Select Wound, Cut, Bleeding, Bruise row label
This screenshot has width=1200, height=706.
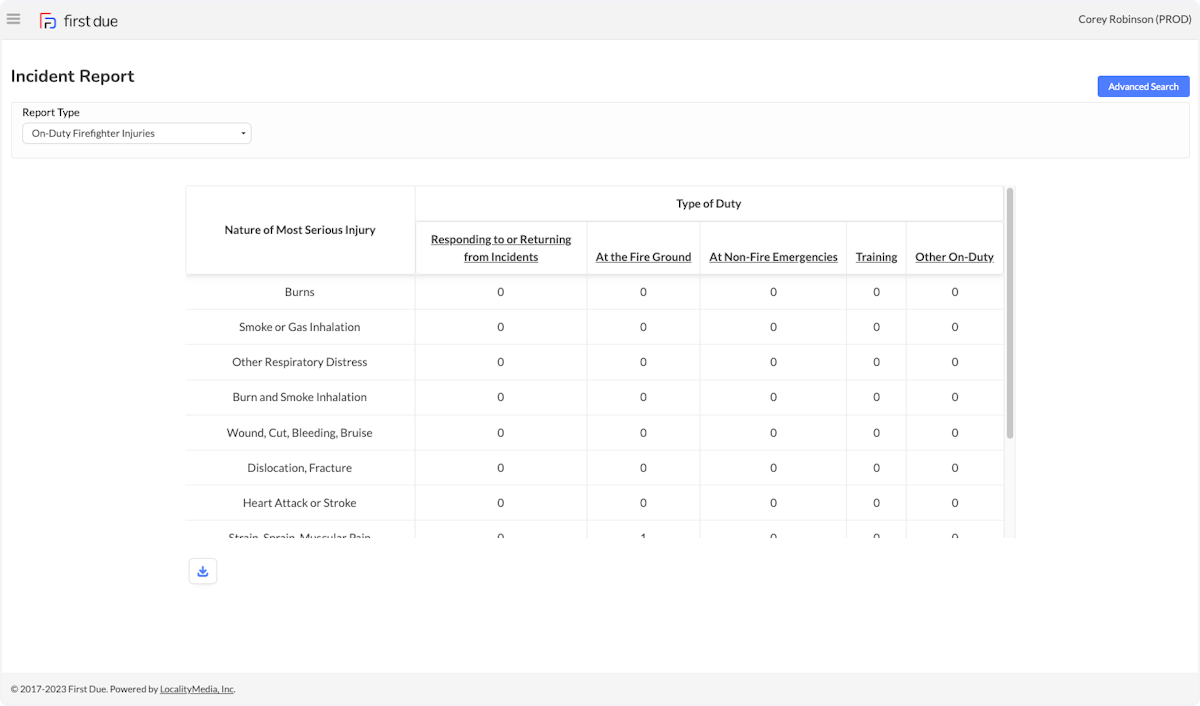[x=300, y=433]
